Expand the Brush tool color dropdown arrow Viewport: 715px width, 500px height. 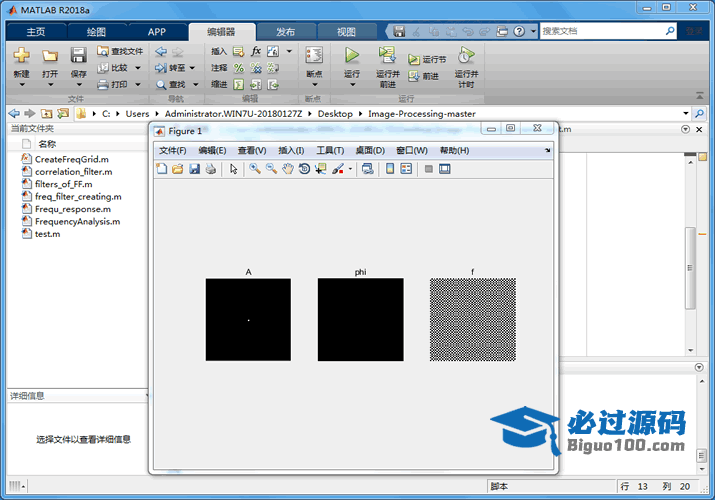click(350, 169)
